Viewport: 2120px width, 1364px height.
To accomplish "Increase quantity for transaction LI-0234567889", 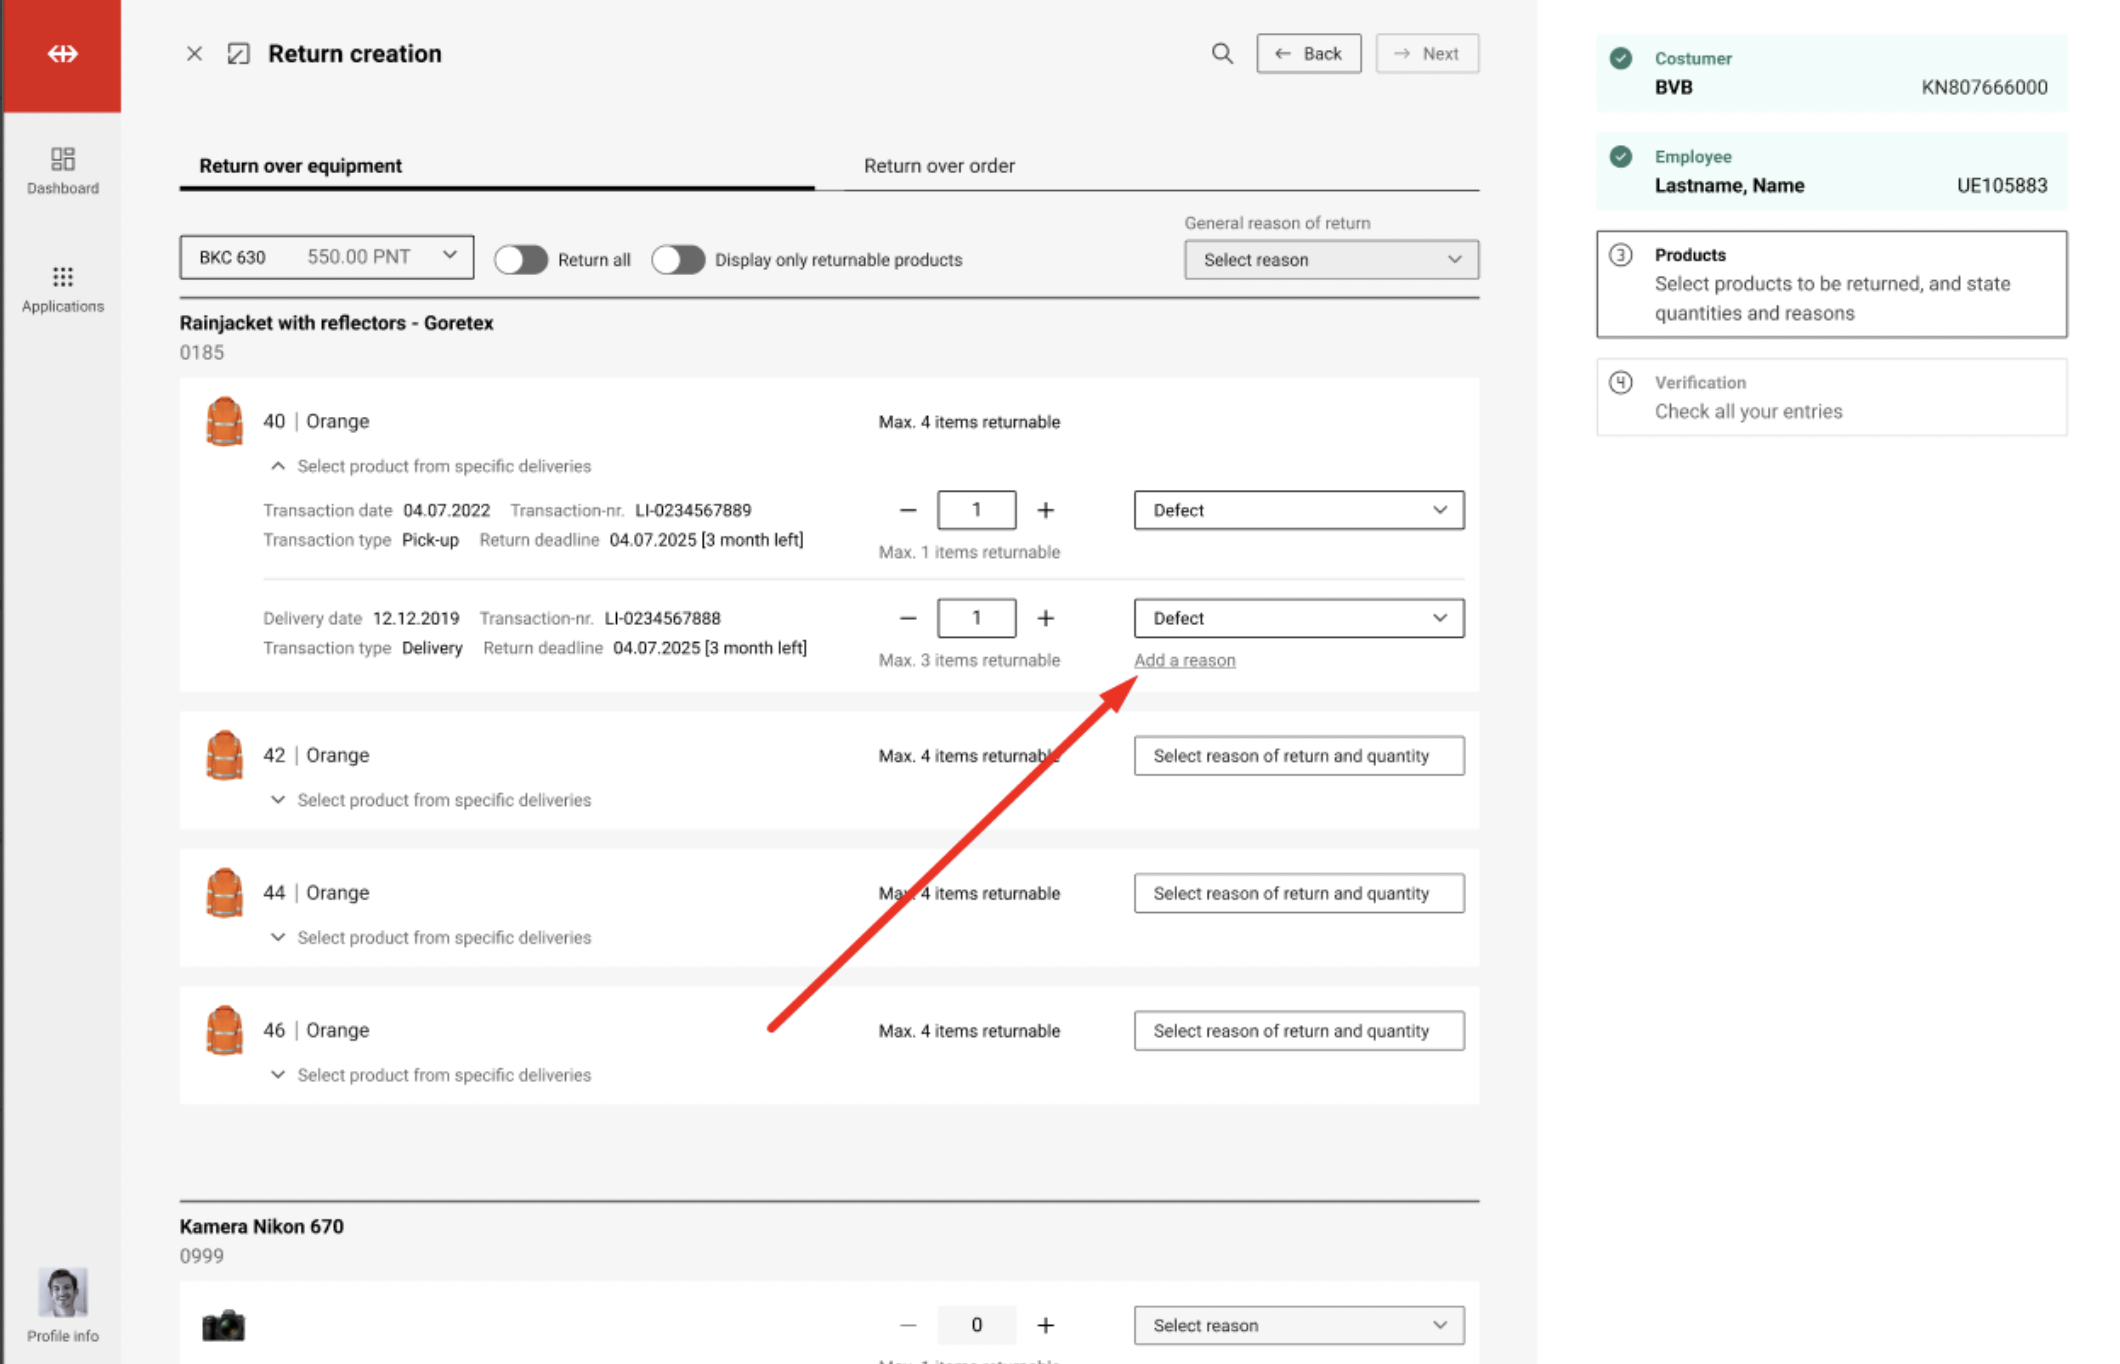I will [1045, 510].
